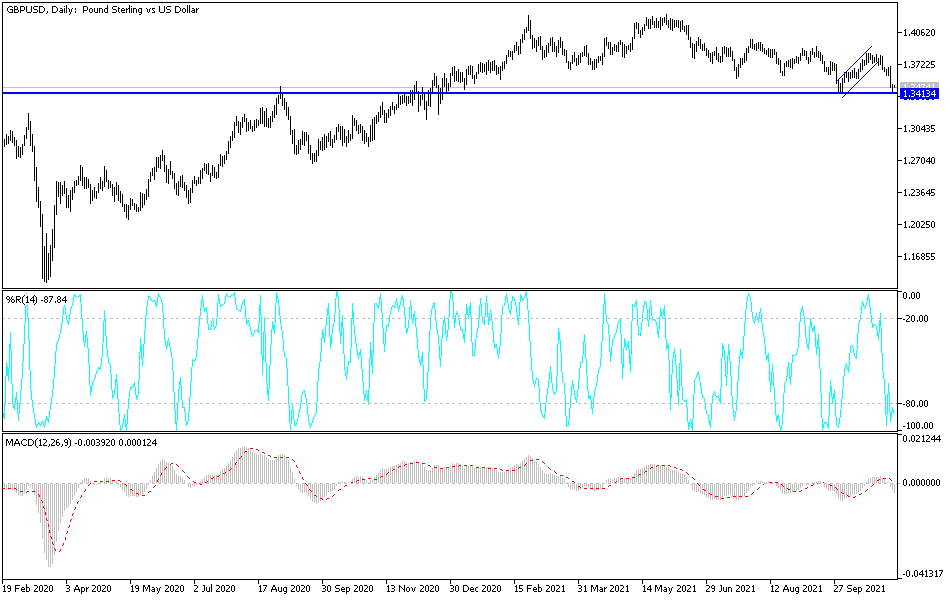Click the 1.4062 value on the price scale
Screen dimensions: 950x600
point(918,31)
